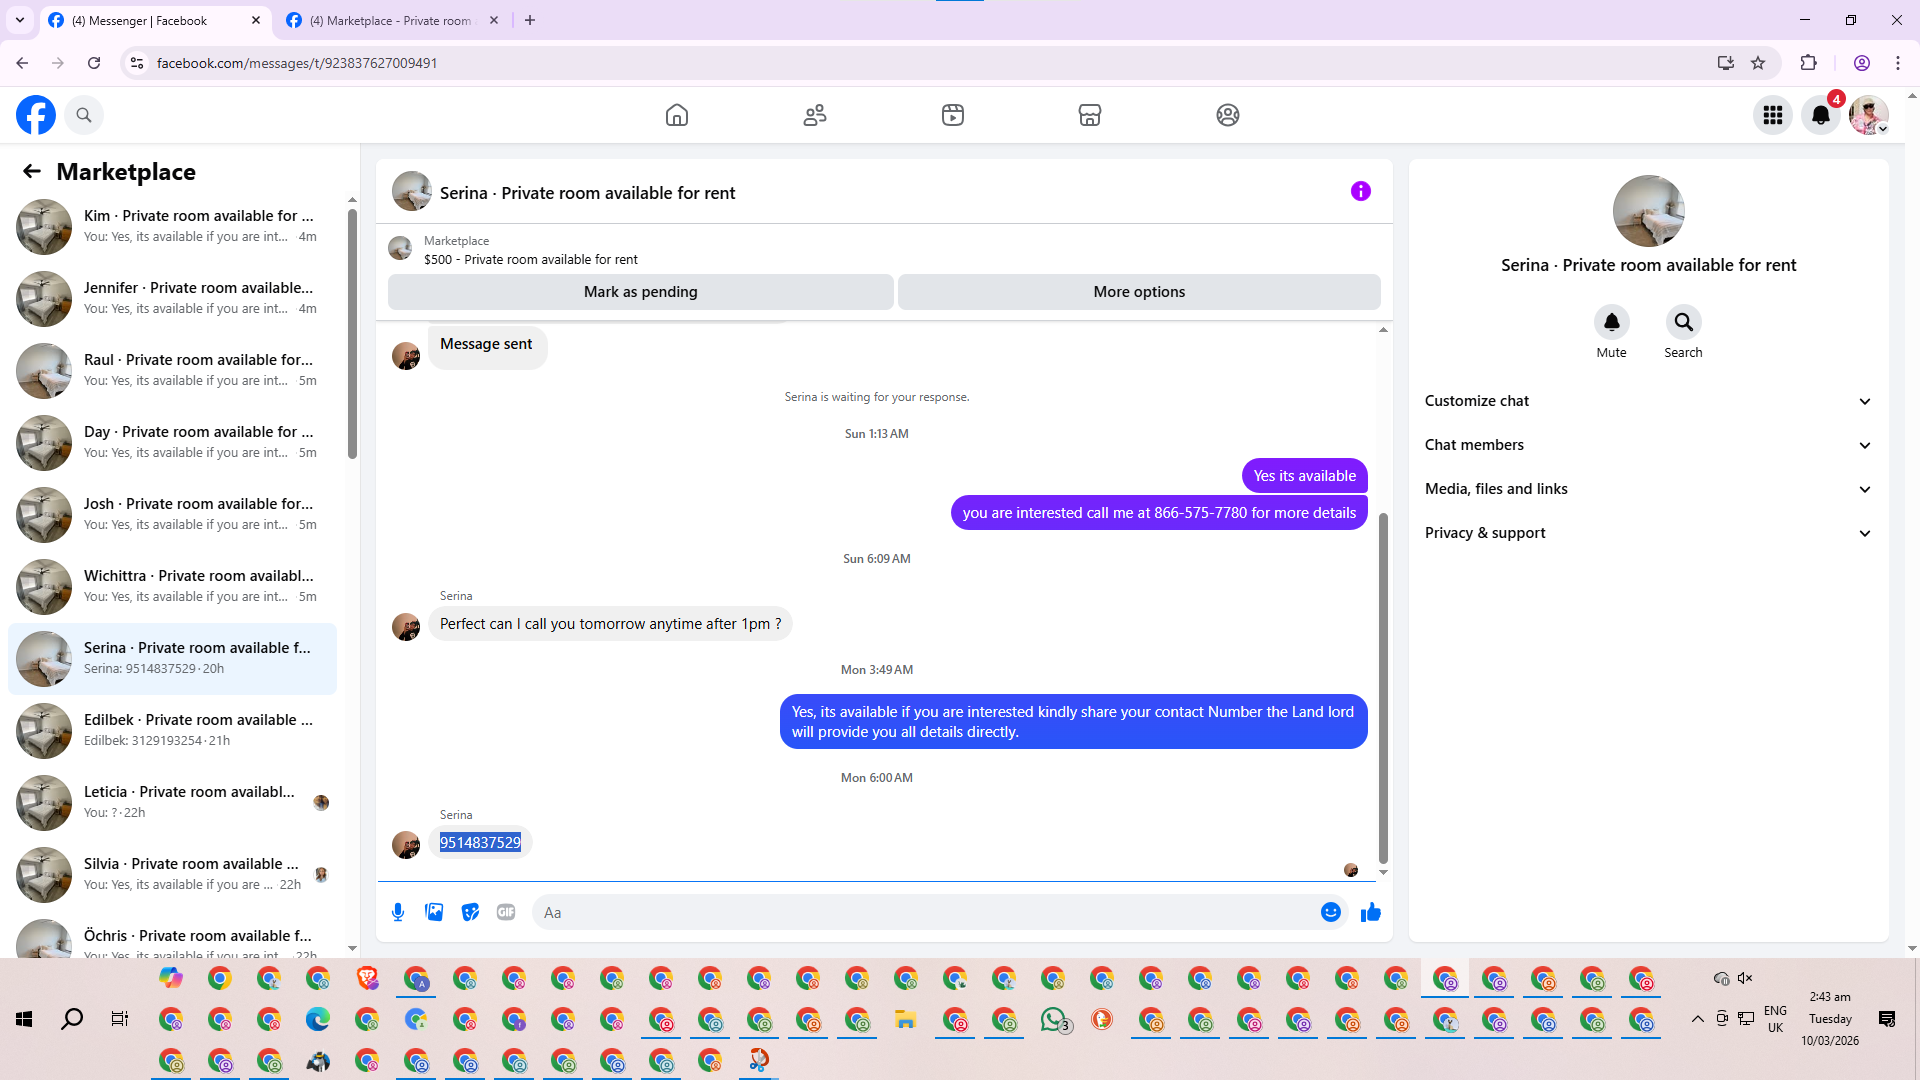Send a thumbs-up like

pos(1370,912)
